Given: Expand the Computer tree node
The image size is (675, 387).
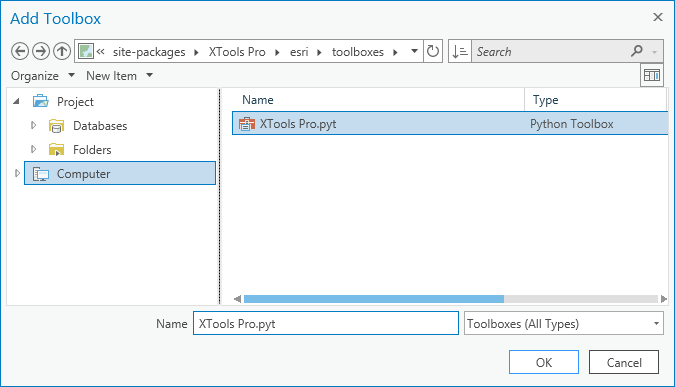Looking at the screenshot, I should pyautogui.click(x=17, y=173).
